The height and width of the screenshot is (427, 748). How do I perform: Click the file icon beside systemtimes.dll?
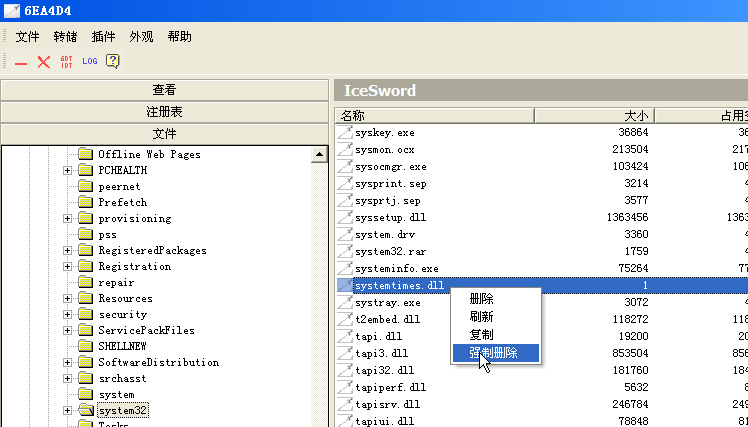[344, 285]
